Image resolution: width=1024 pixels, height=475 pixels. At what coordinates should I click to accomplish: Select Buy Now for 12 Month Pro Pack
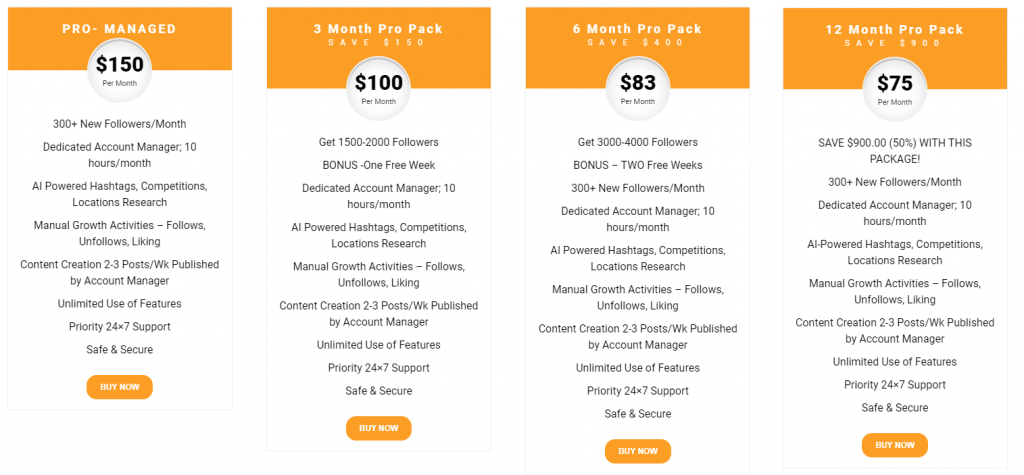click(x=894, y=445)
